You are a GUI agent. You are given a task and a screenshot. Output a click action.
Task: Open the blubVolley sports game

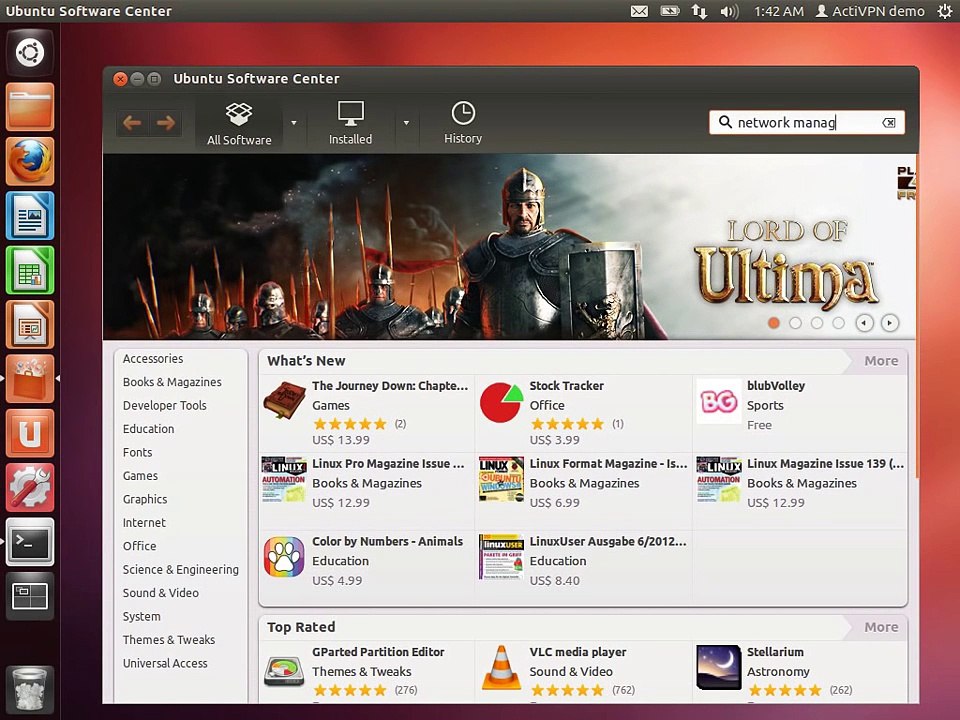800,412
